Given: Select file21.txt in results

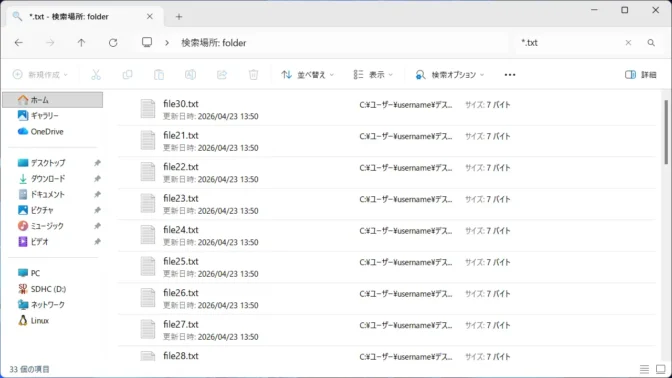Looking at the screenshot, I should 387,141.
